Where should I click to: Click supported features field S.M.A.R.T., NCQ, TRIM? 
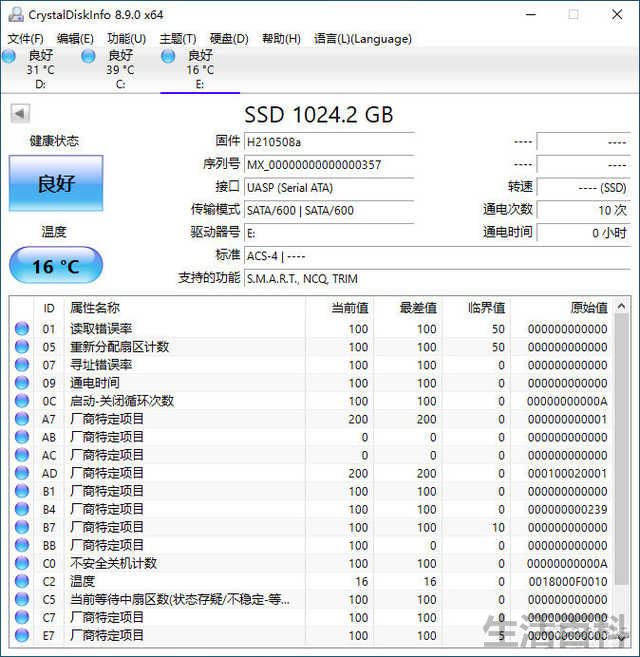click(x=437, y=279)
